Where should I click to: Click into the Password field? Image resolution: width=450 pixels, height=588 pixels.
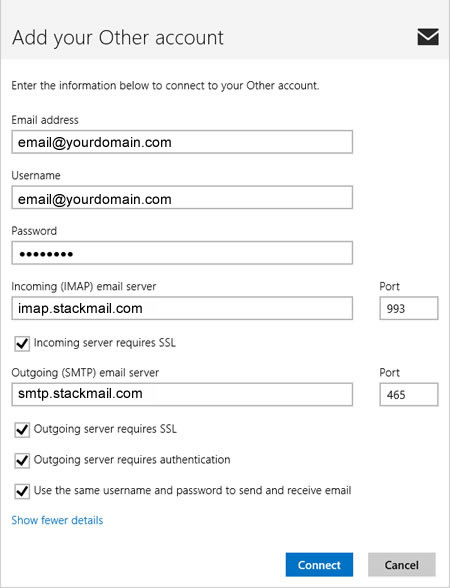[x=182, y=253]
